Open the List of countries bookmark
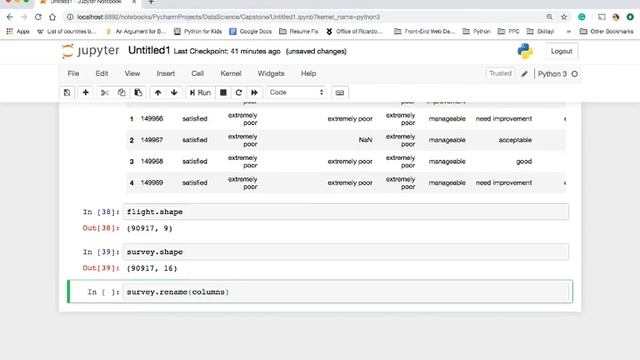This screenshot has height=360, width=640. coord(67,31)
